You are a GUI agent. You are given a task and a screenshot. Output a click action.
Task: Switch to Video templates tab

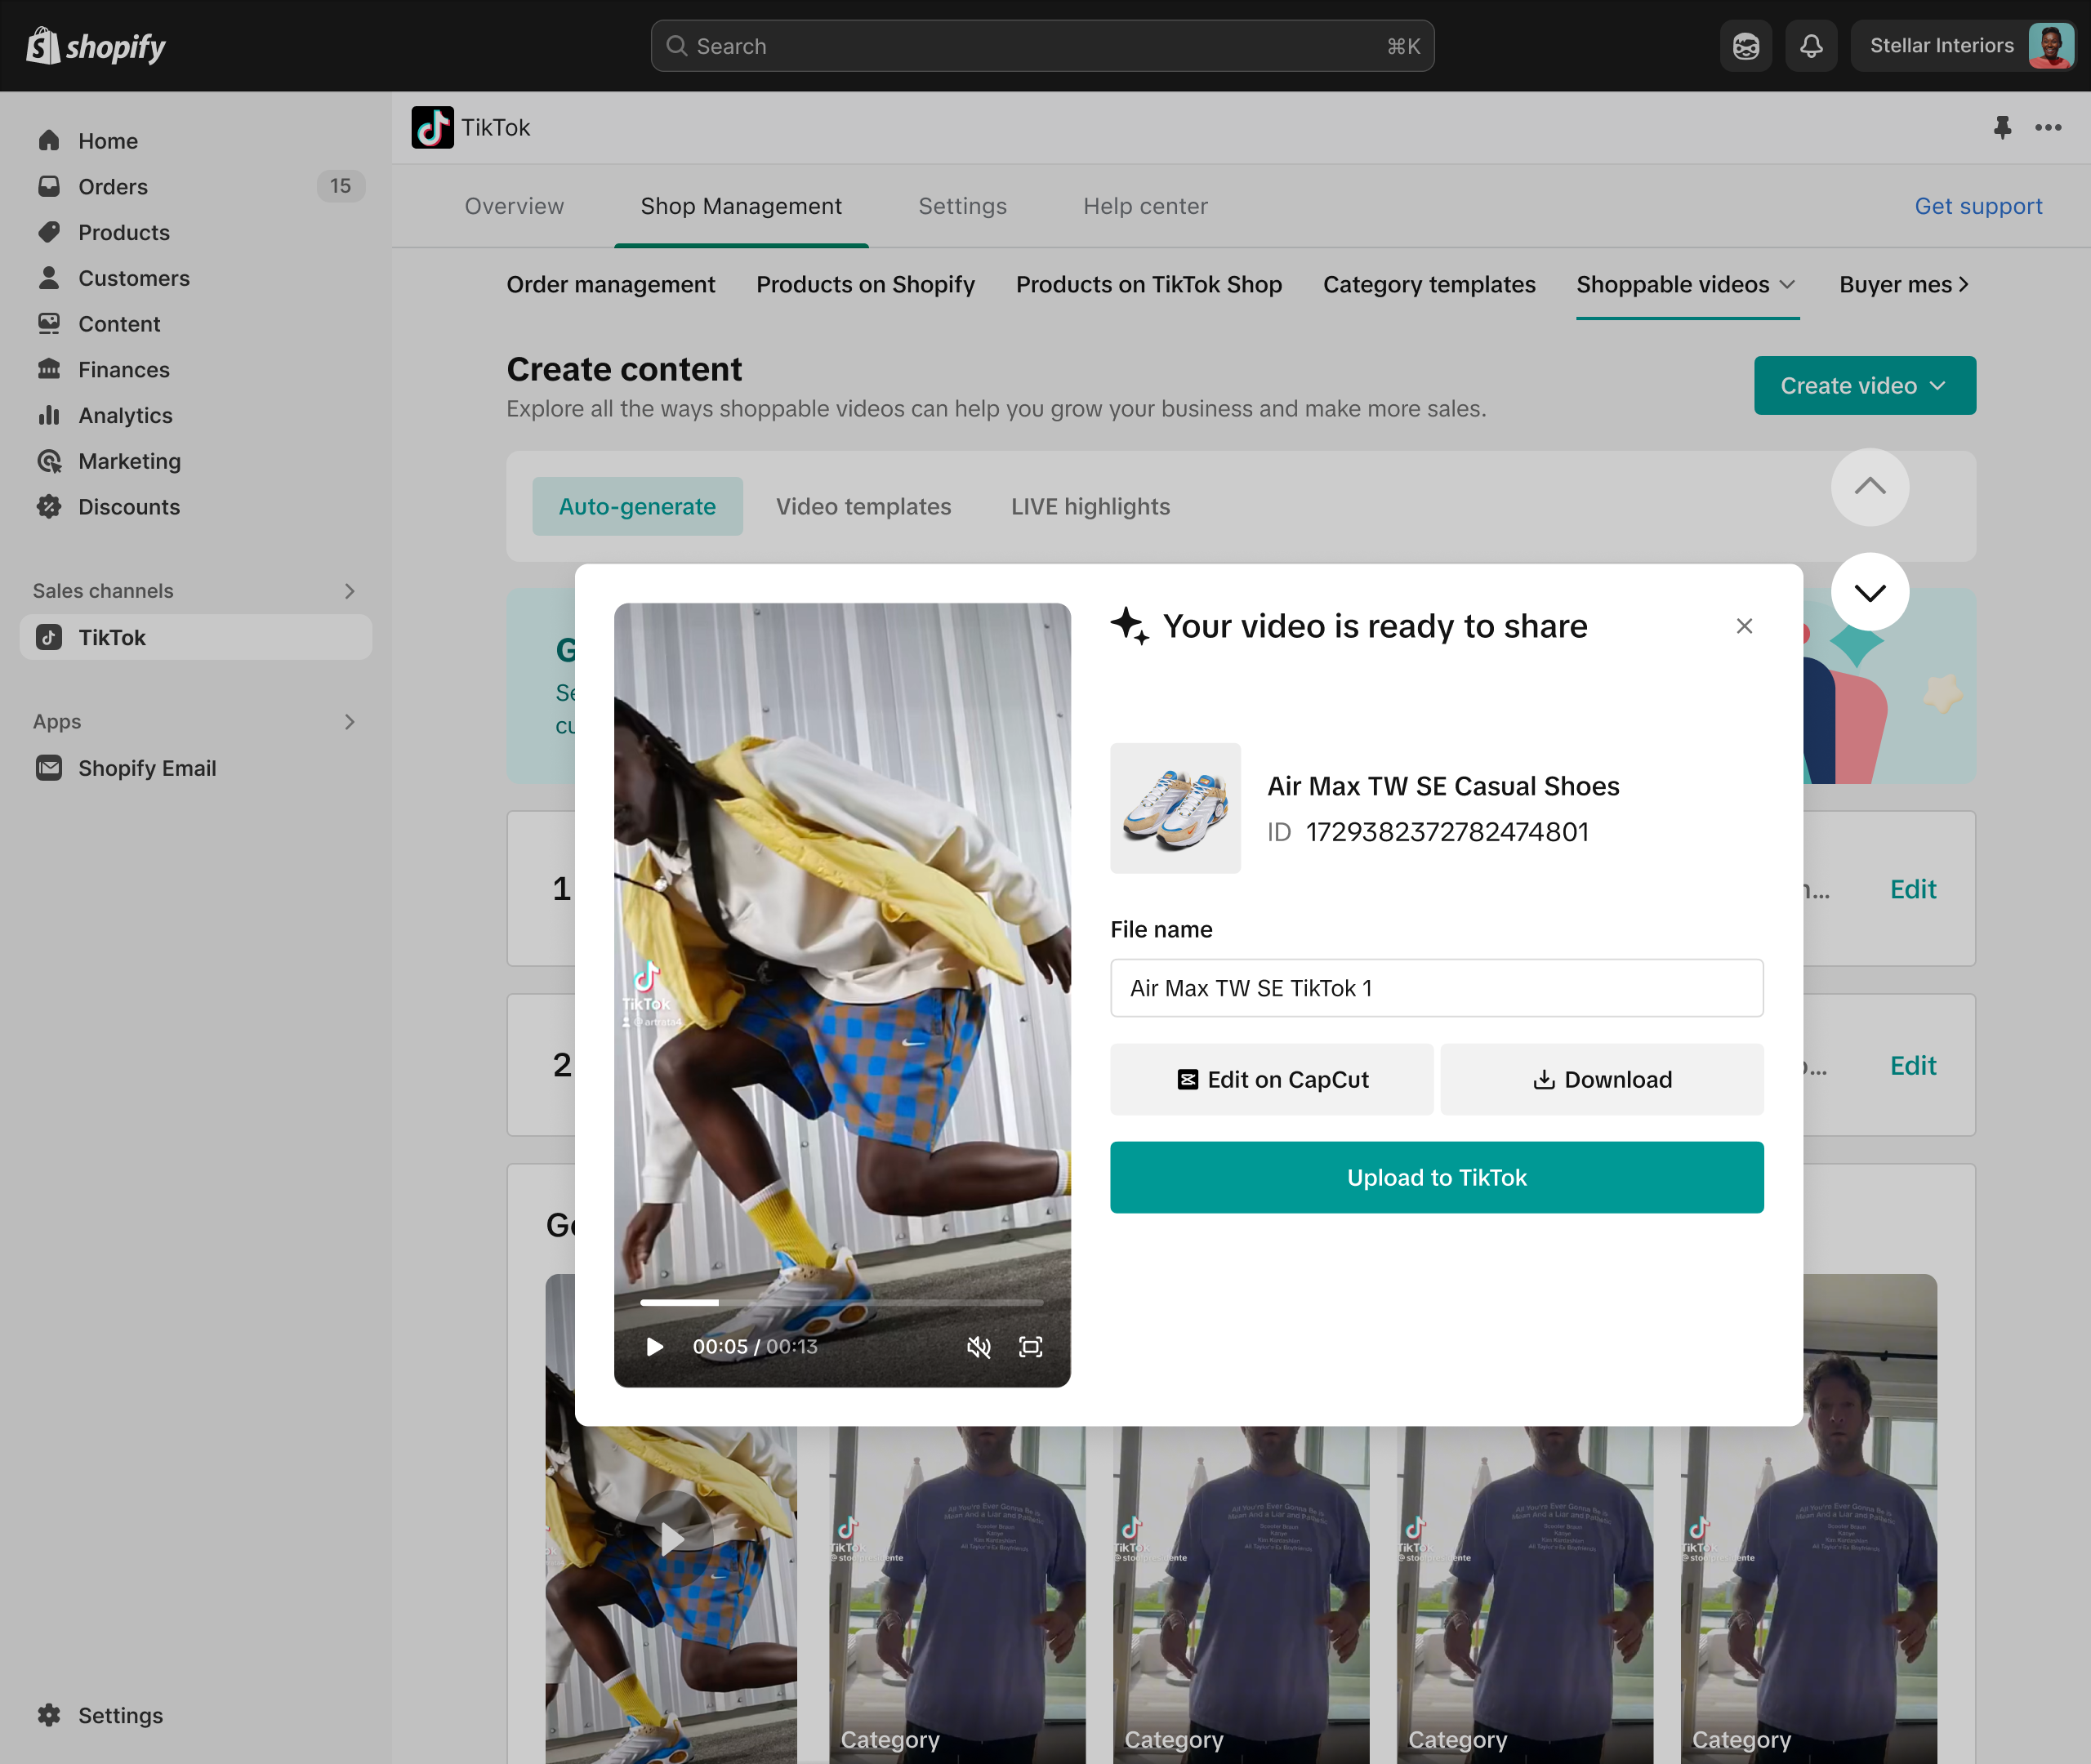pos(863,507)
